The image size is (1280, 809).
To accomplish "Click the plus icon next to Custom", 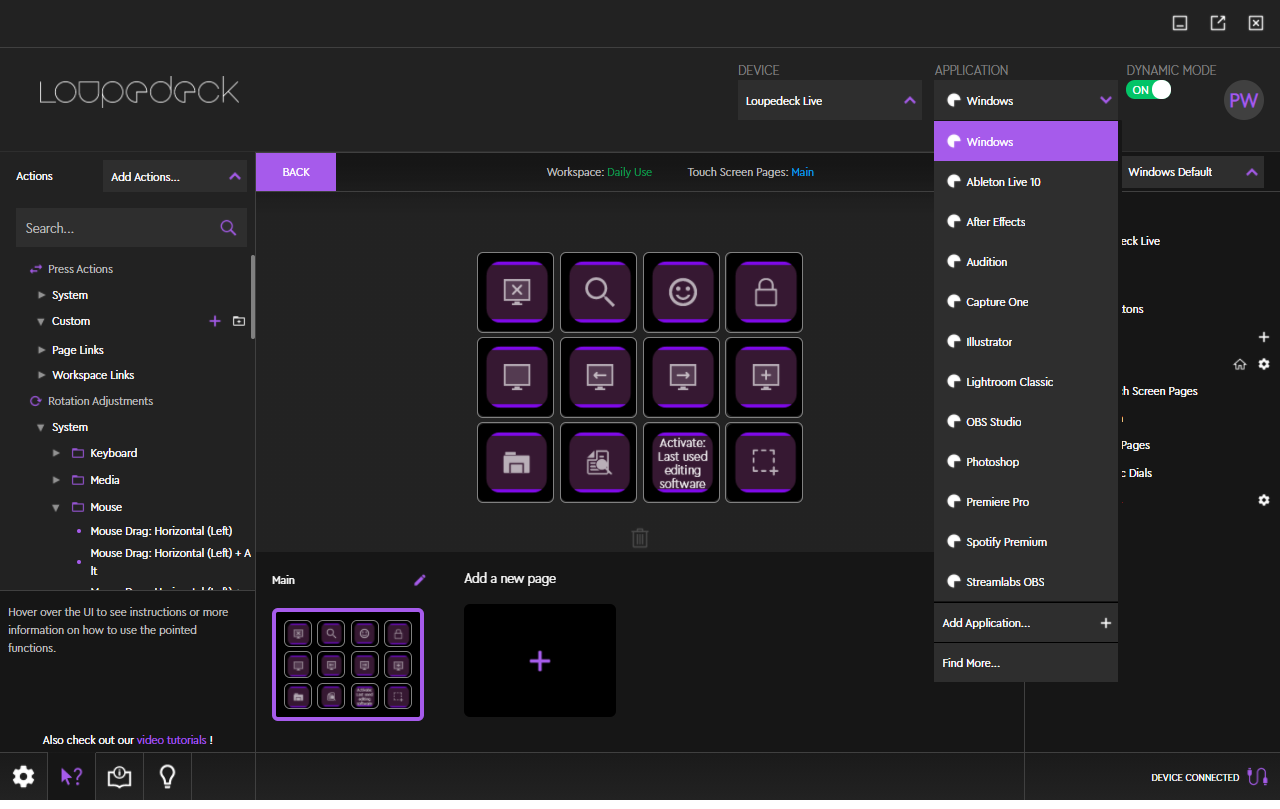I will pos(214,321).
